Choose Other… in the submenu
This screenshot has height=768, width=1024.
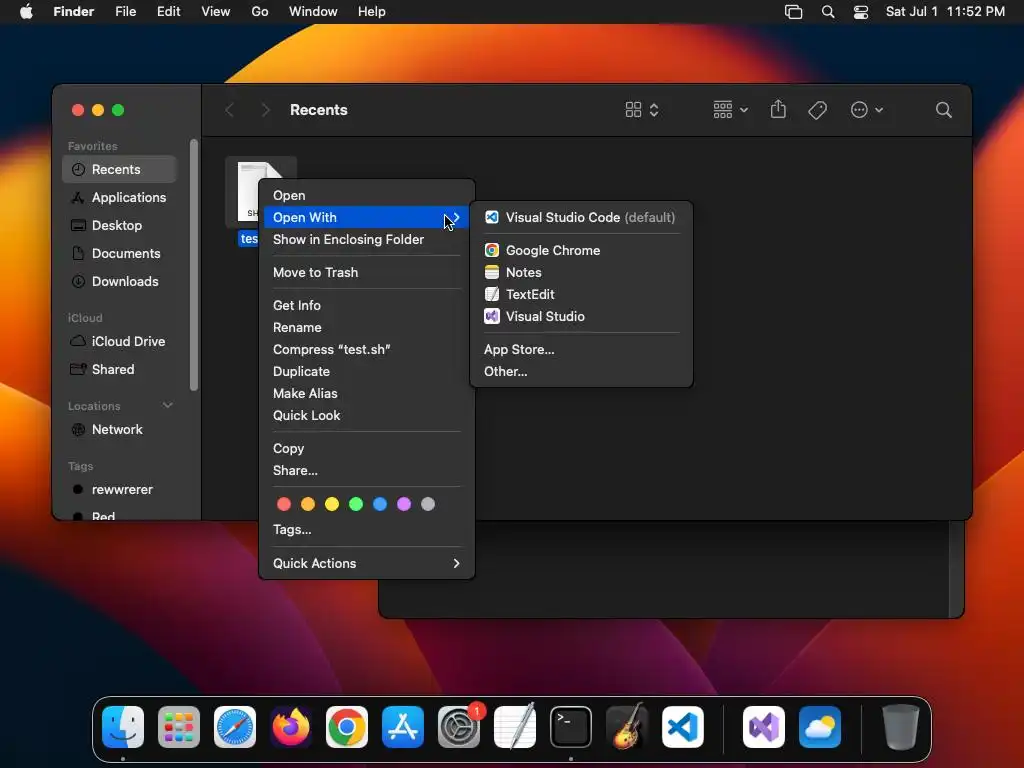(x=581, y=372)
